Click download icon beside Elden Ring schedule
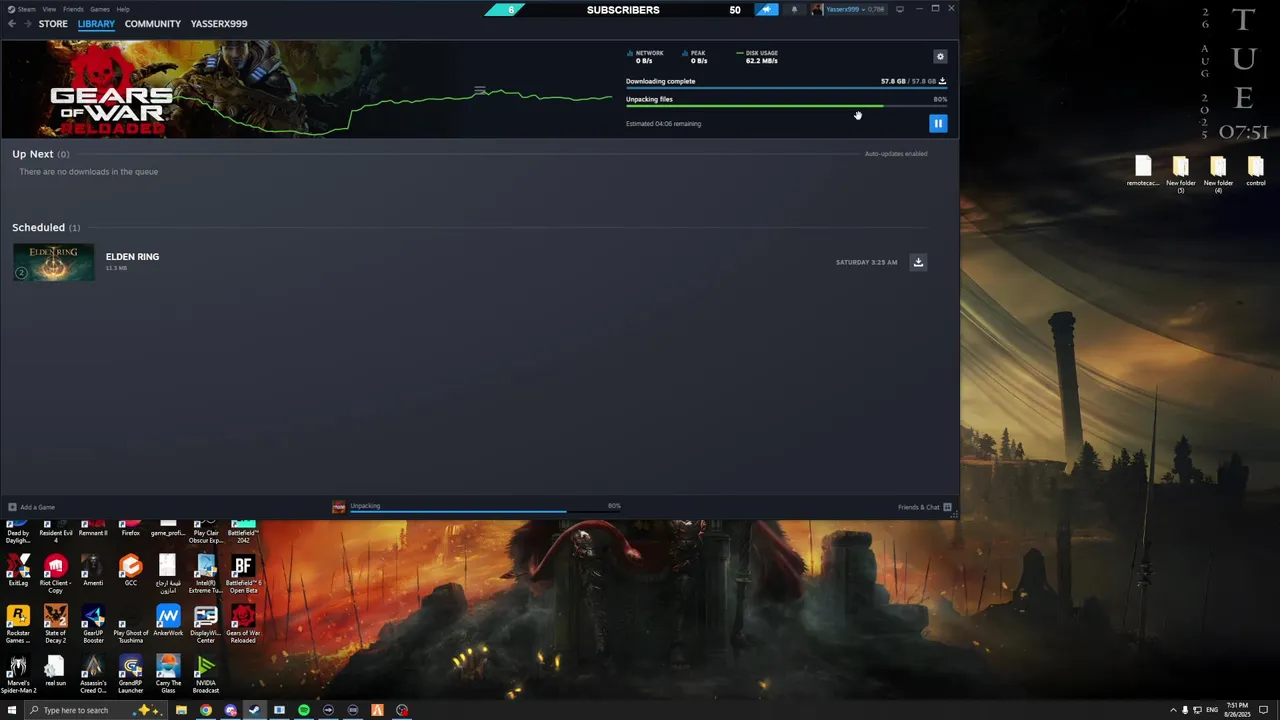Image resolution: width=1280 pixels, height=720 pixels. coord(918,262)
